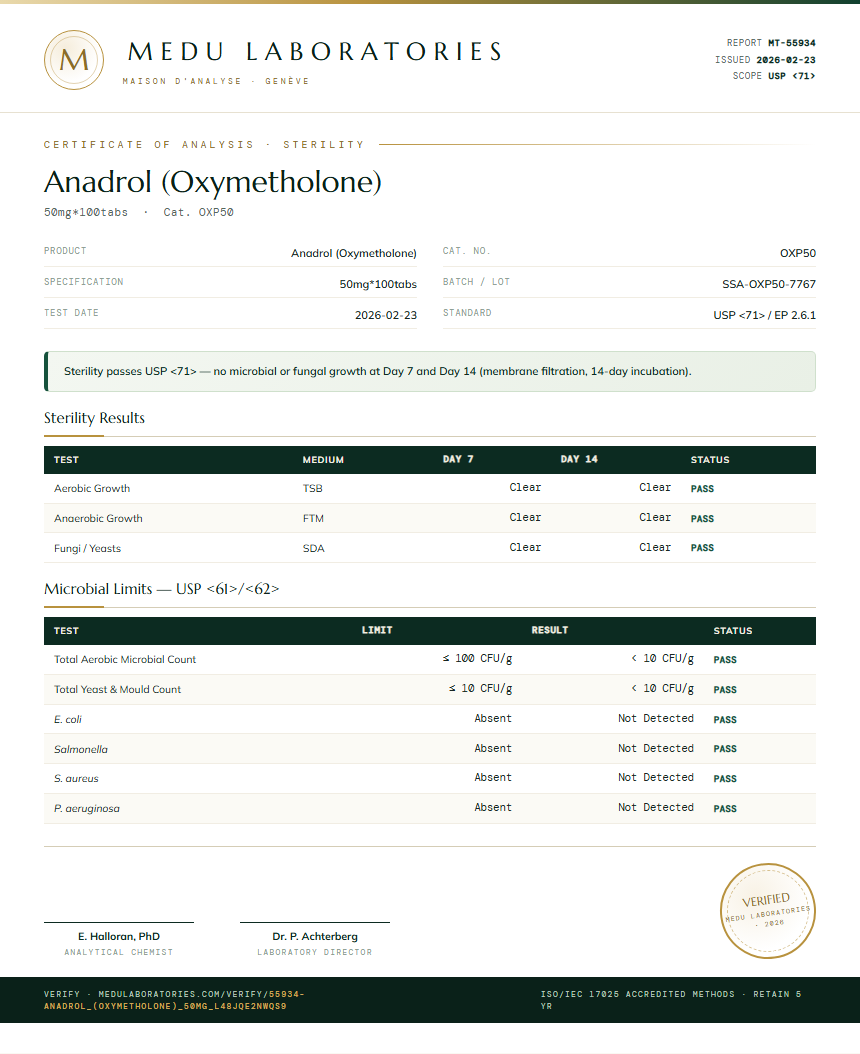Click the sterility passes summary banner

coord(430,371)
